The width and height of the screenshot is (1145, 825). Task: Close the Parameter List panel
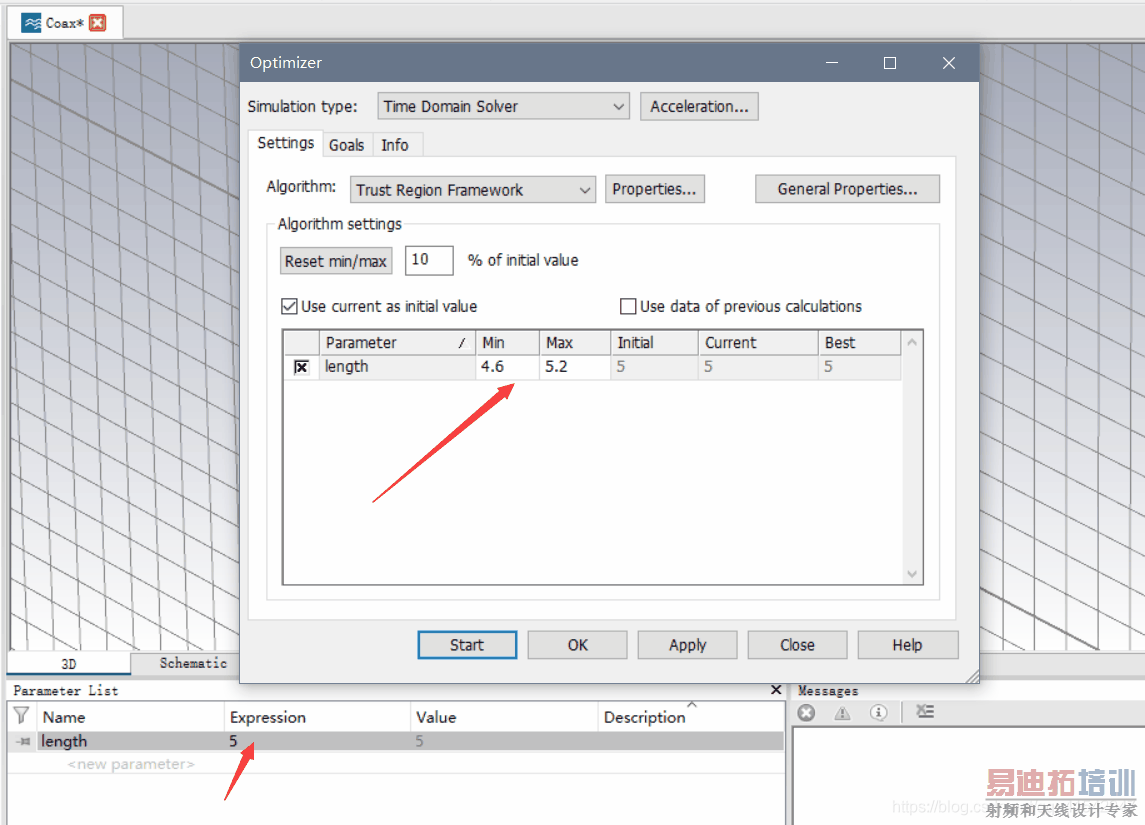(x=776, y=690)
